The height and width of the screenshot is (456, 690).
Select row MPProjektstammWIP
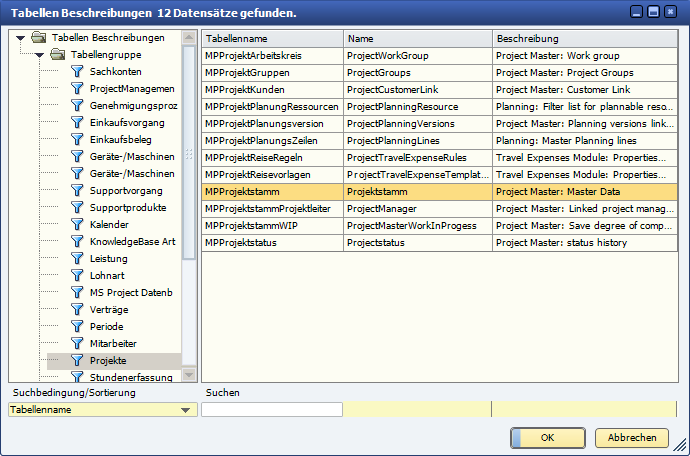tap(440, 226)
